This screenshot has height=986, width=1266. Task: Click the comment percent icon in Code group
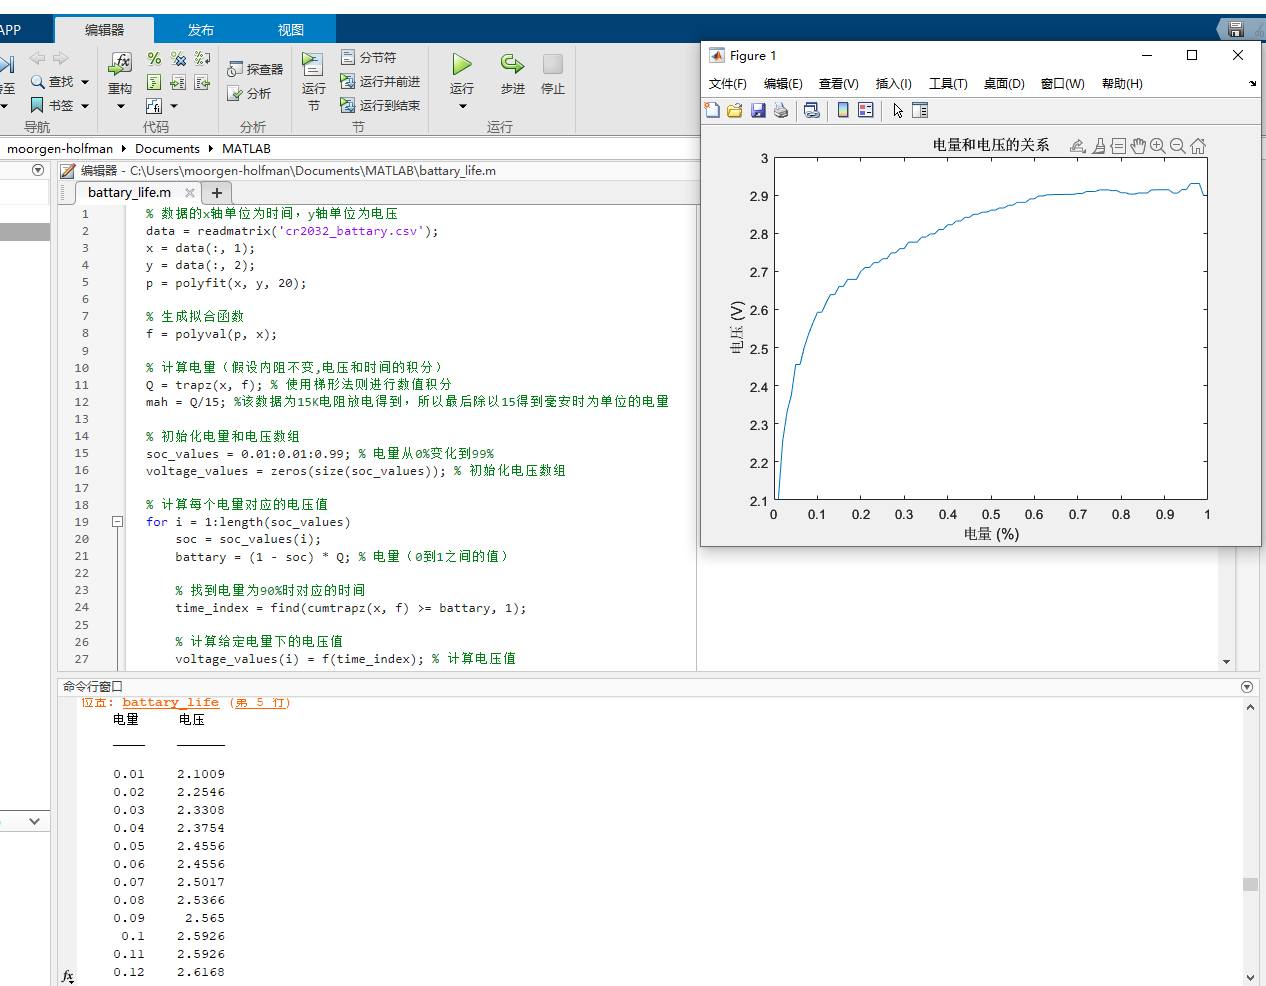[x=154, y=59]
